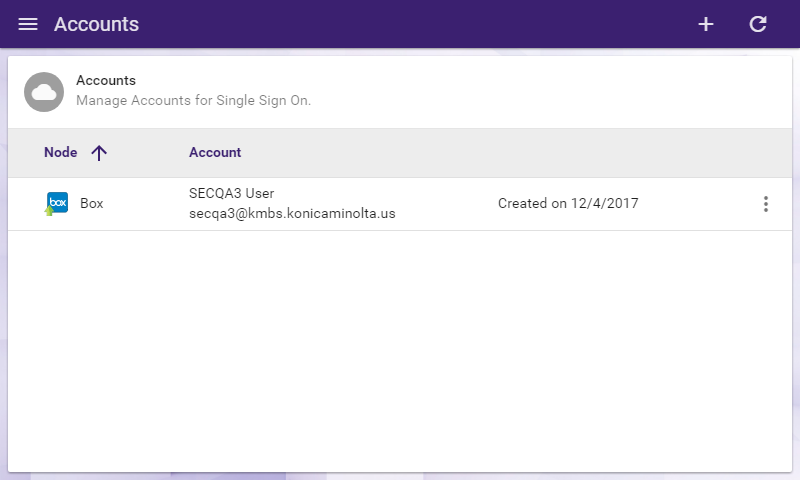Refresh the accounts list
The image size is (800, 480).
(x=758, y=24)
